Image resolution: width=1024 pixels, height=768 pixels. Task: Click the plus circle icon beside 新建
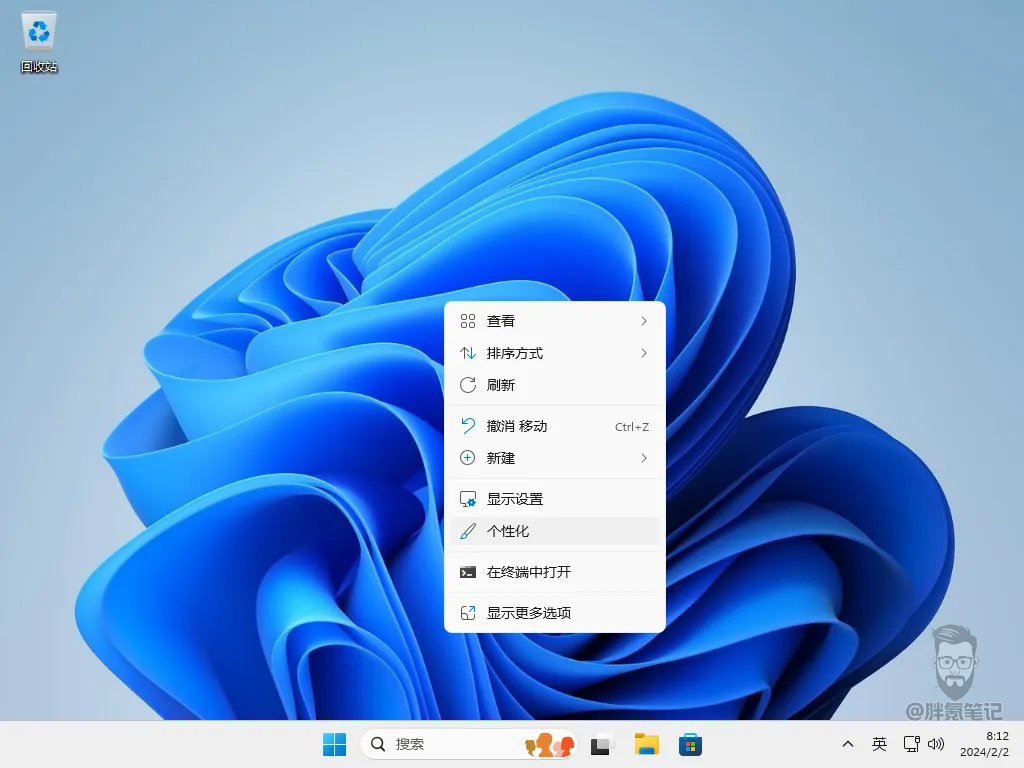click(x=468, y=458)
